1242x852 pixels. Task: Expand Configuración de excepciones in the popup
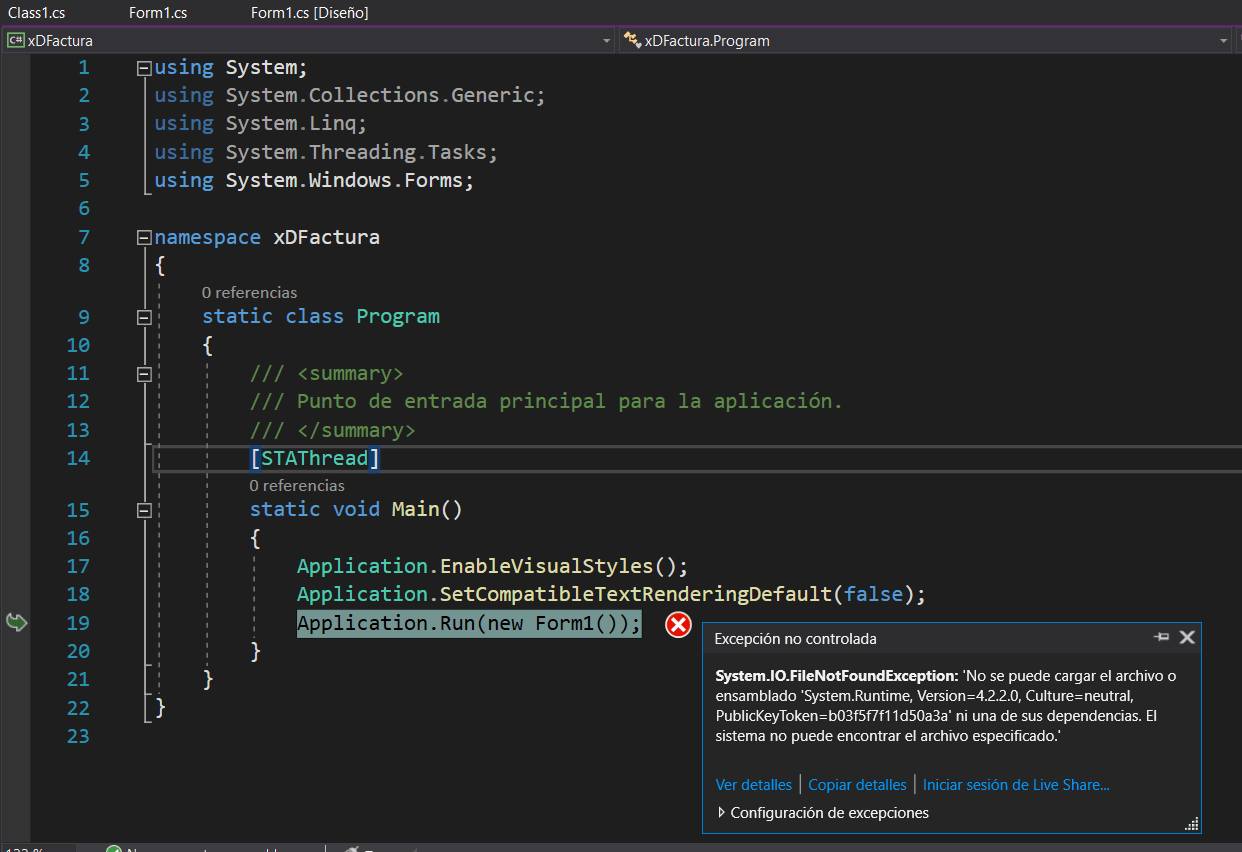[x=722, y=813]
